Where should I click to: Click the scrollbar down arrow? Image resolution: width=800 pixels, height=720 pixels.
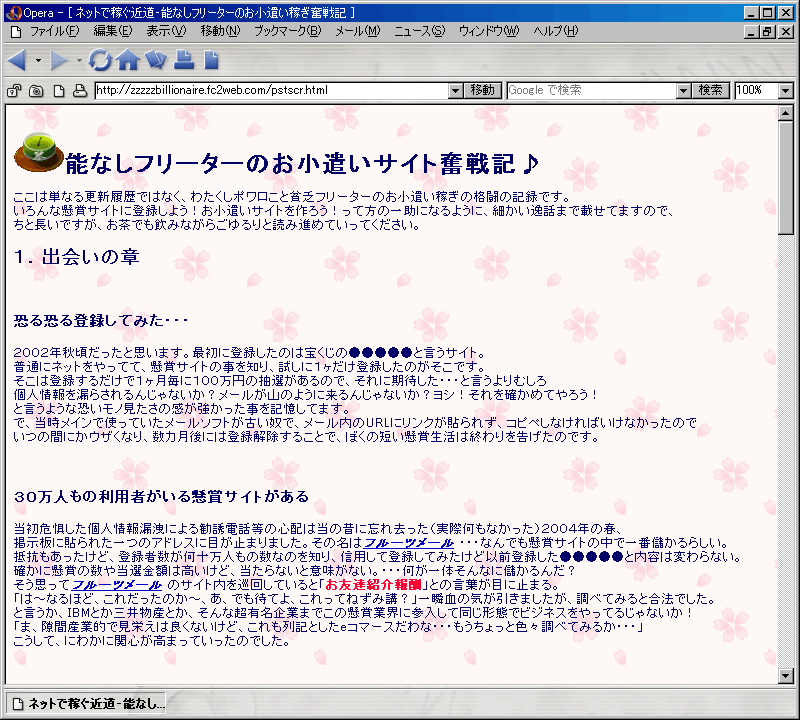click(786, 676)
